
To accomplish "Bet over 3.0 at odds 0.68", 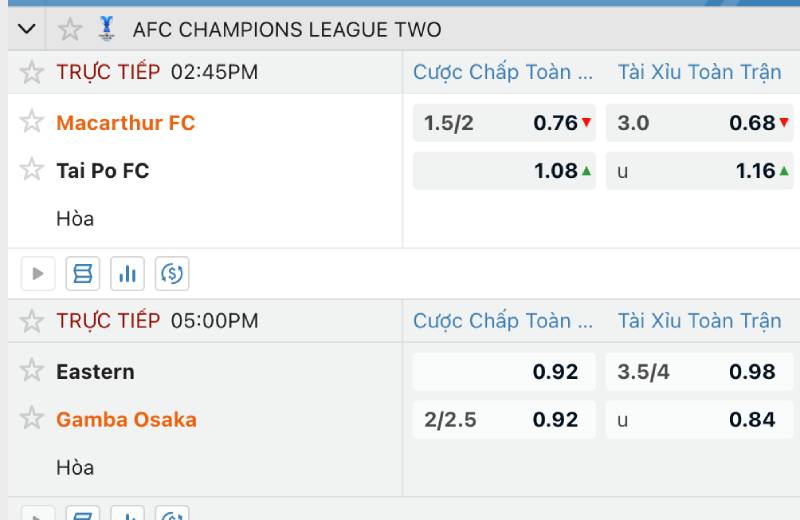I will tap(699, 123).
